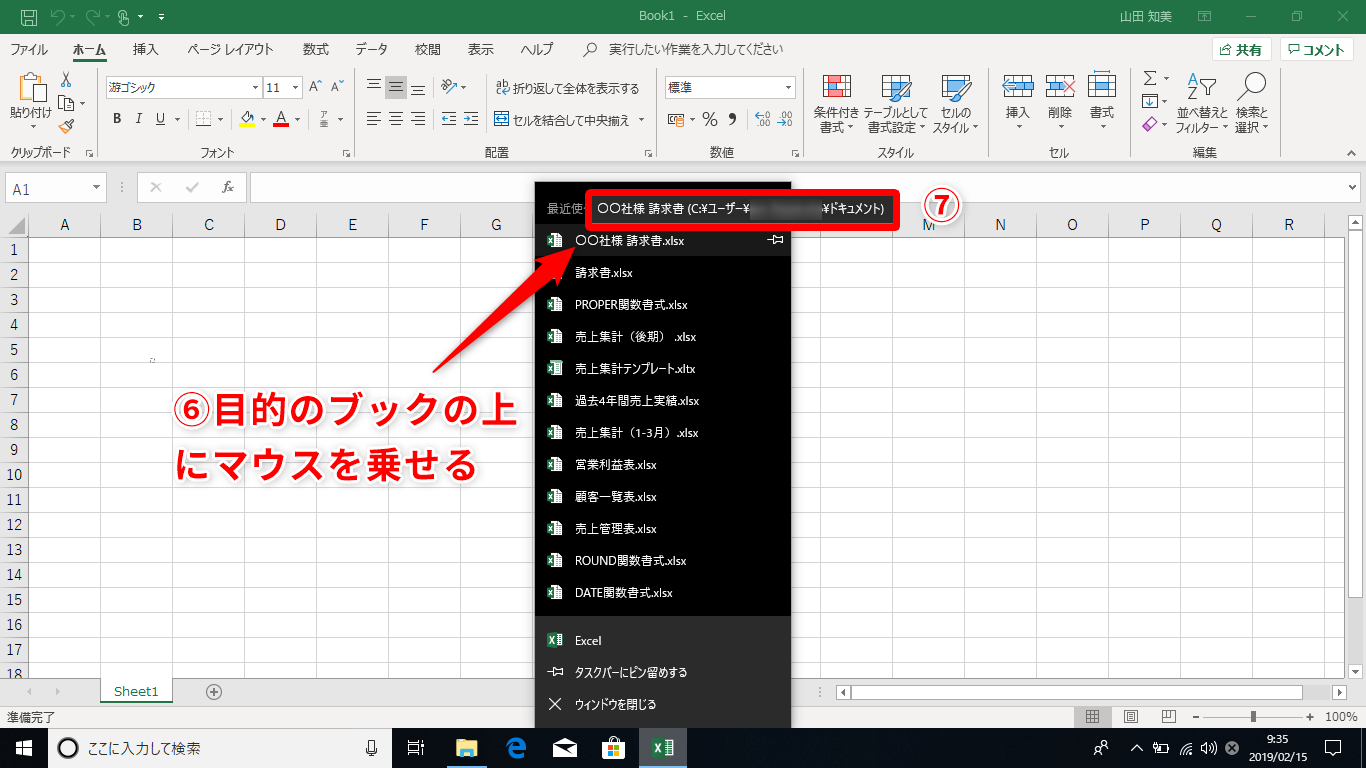The height and width of the screenshot is (768, 1366).
Task: Click the Delete cells (削除) icon
Action: (x=1060, y=87)
